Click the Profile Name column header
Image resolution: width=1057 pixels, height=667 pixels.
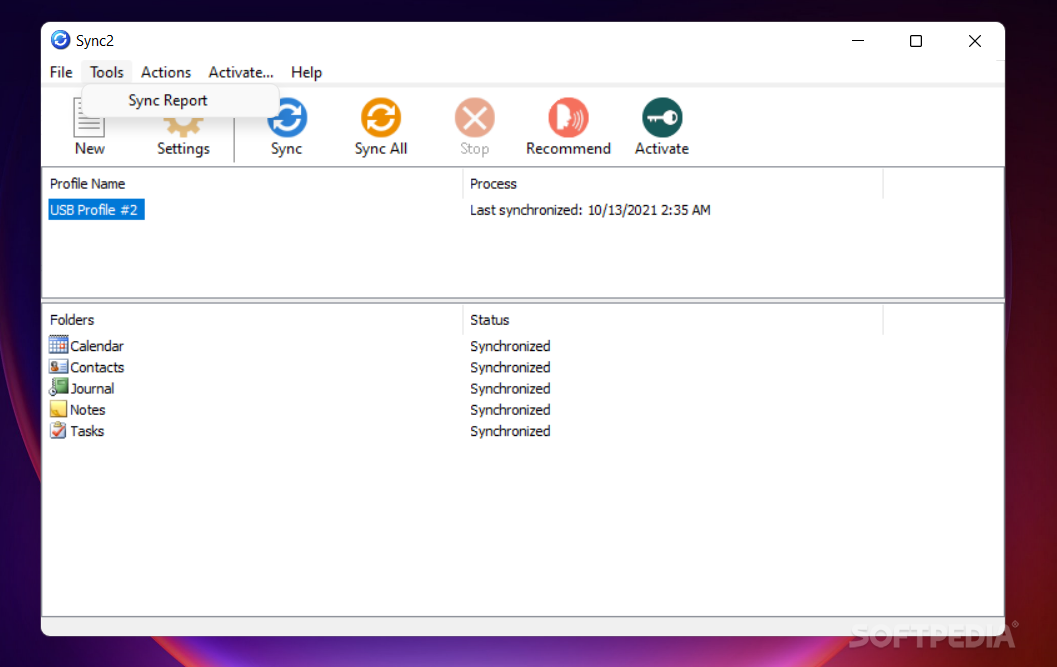pyautogui.click(x=87, y=183)
